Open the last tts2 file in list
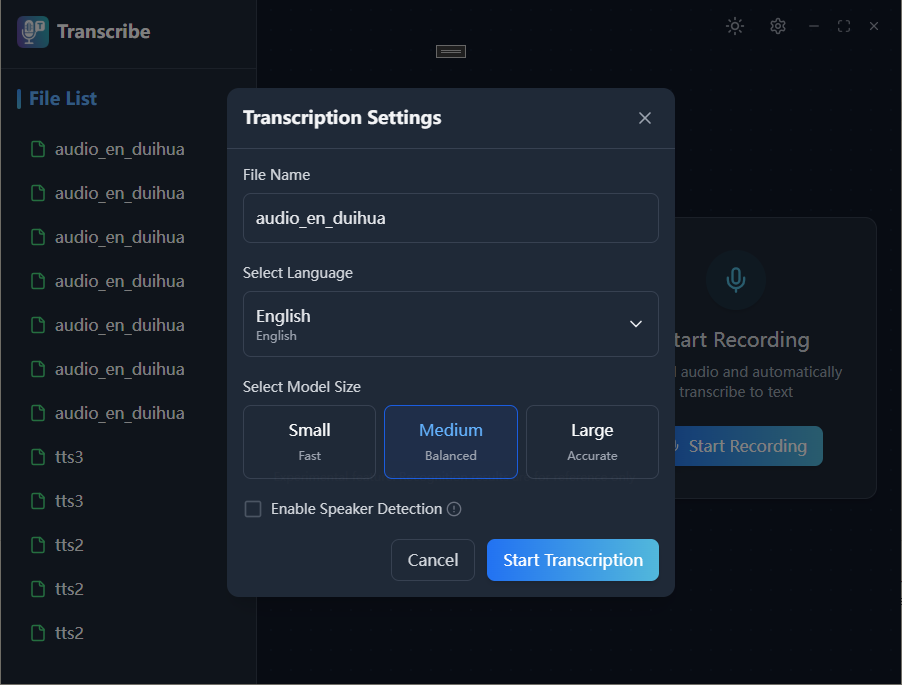Viewport: 902px width, 685px height. 58,633
